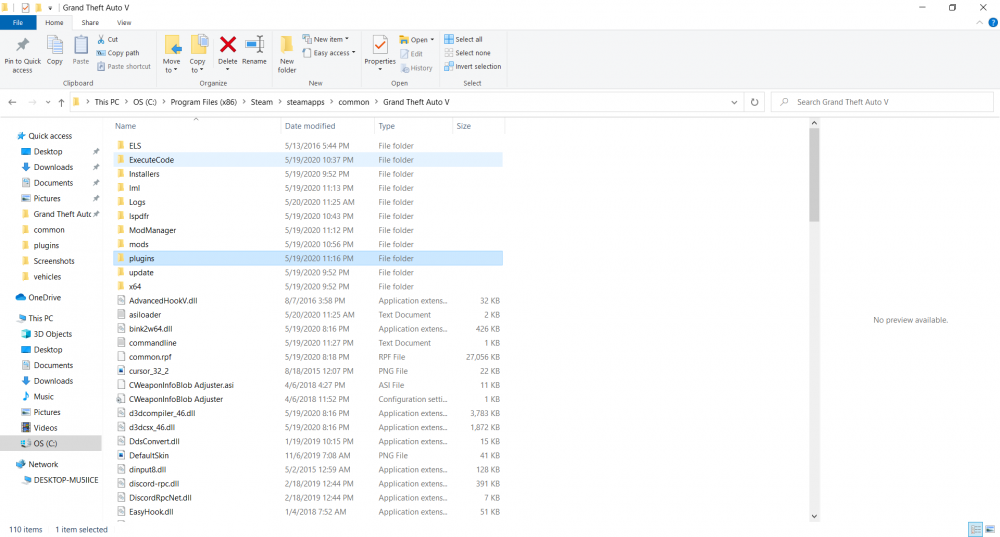This screenshot has height=537, width=1000.
Task: Switch to details view layout button
Action: point(974,529)
